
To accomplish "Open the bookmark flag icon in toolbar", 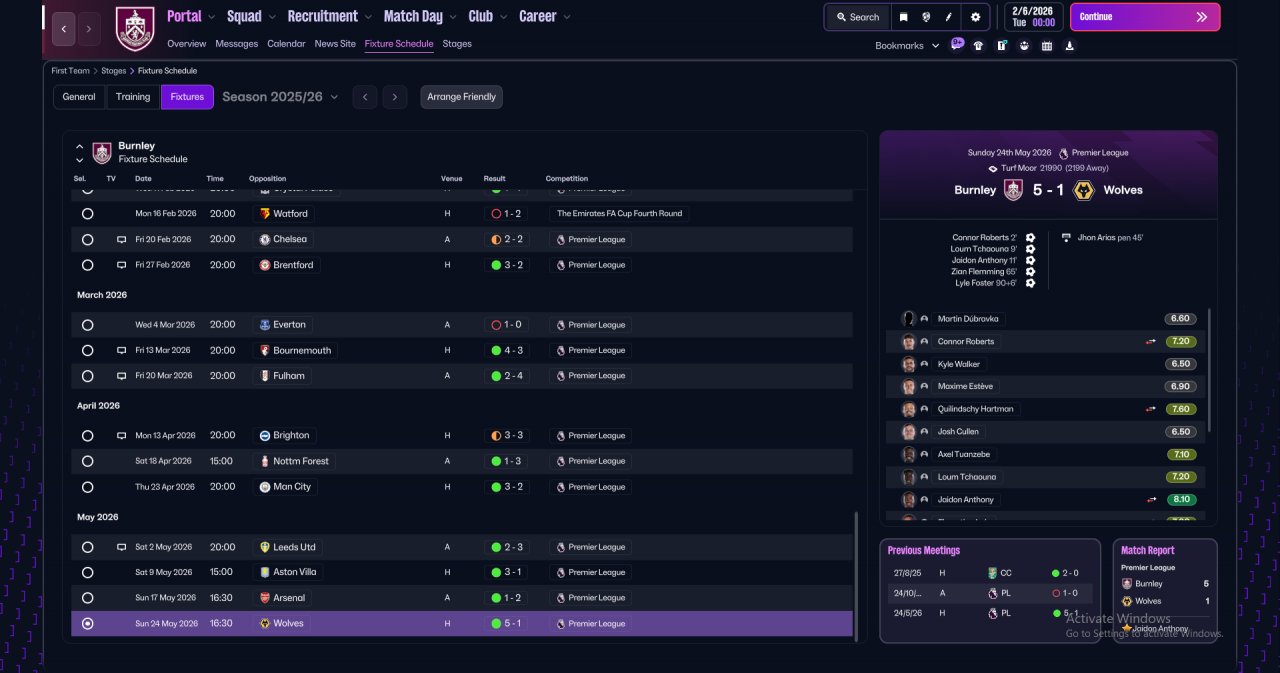I will (x=903, y=17).
